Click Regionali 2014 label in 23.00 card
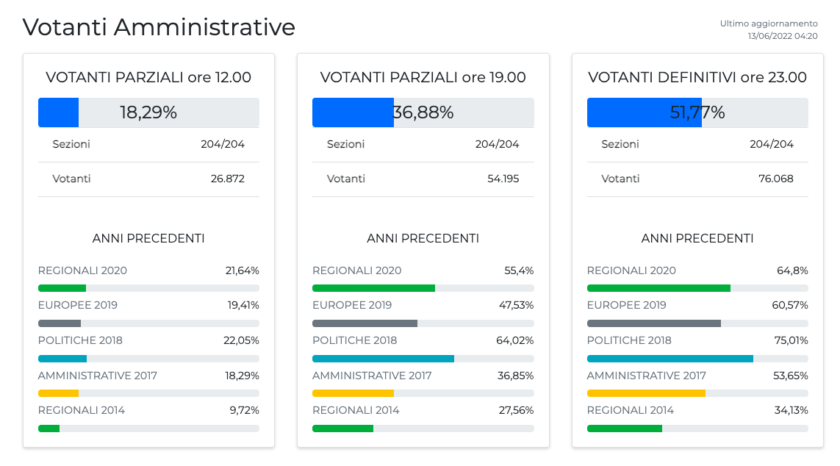840x466 pixels. click(630, 410)
